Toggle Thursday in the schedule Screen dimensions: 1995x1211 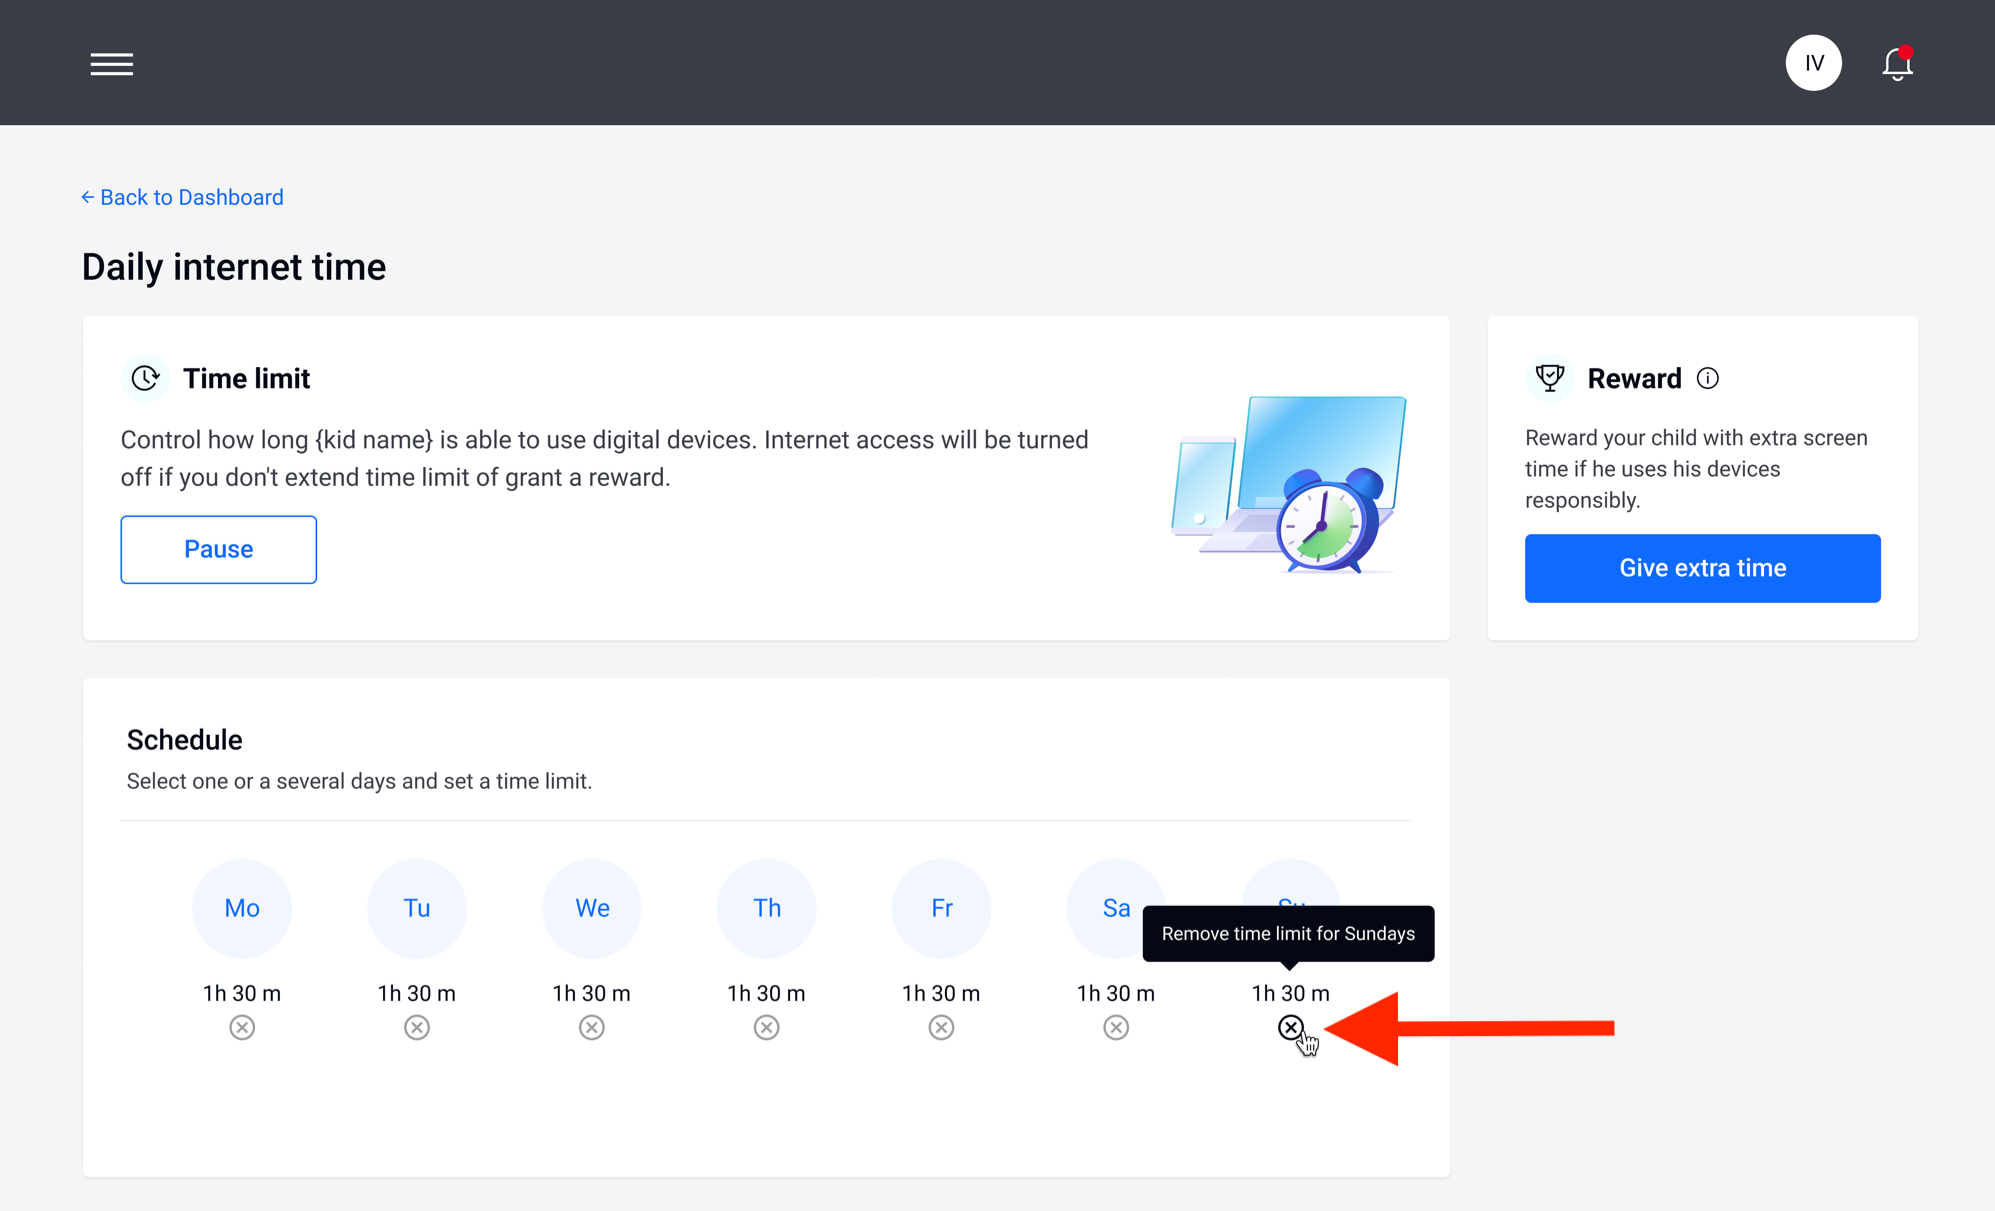(766, 908)
